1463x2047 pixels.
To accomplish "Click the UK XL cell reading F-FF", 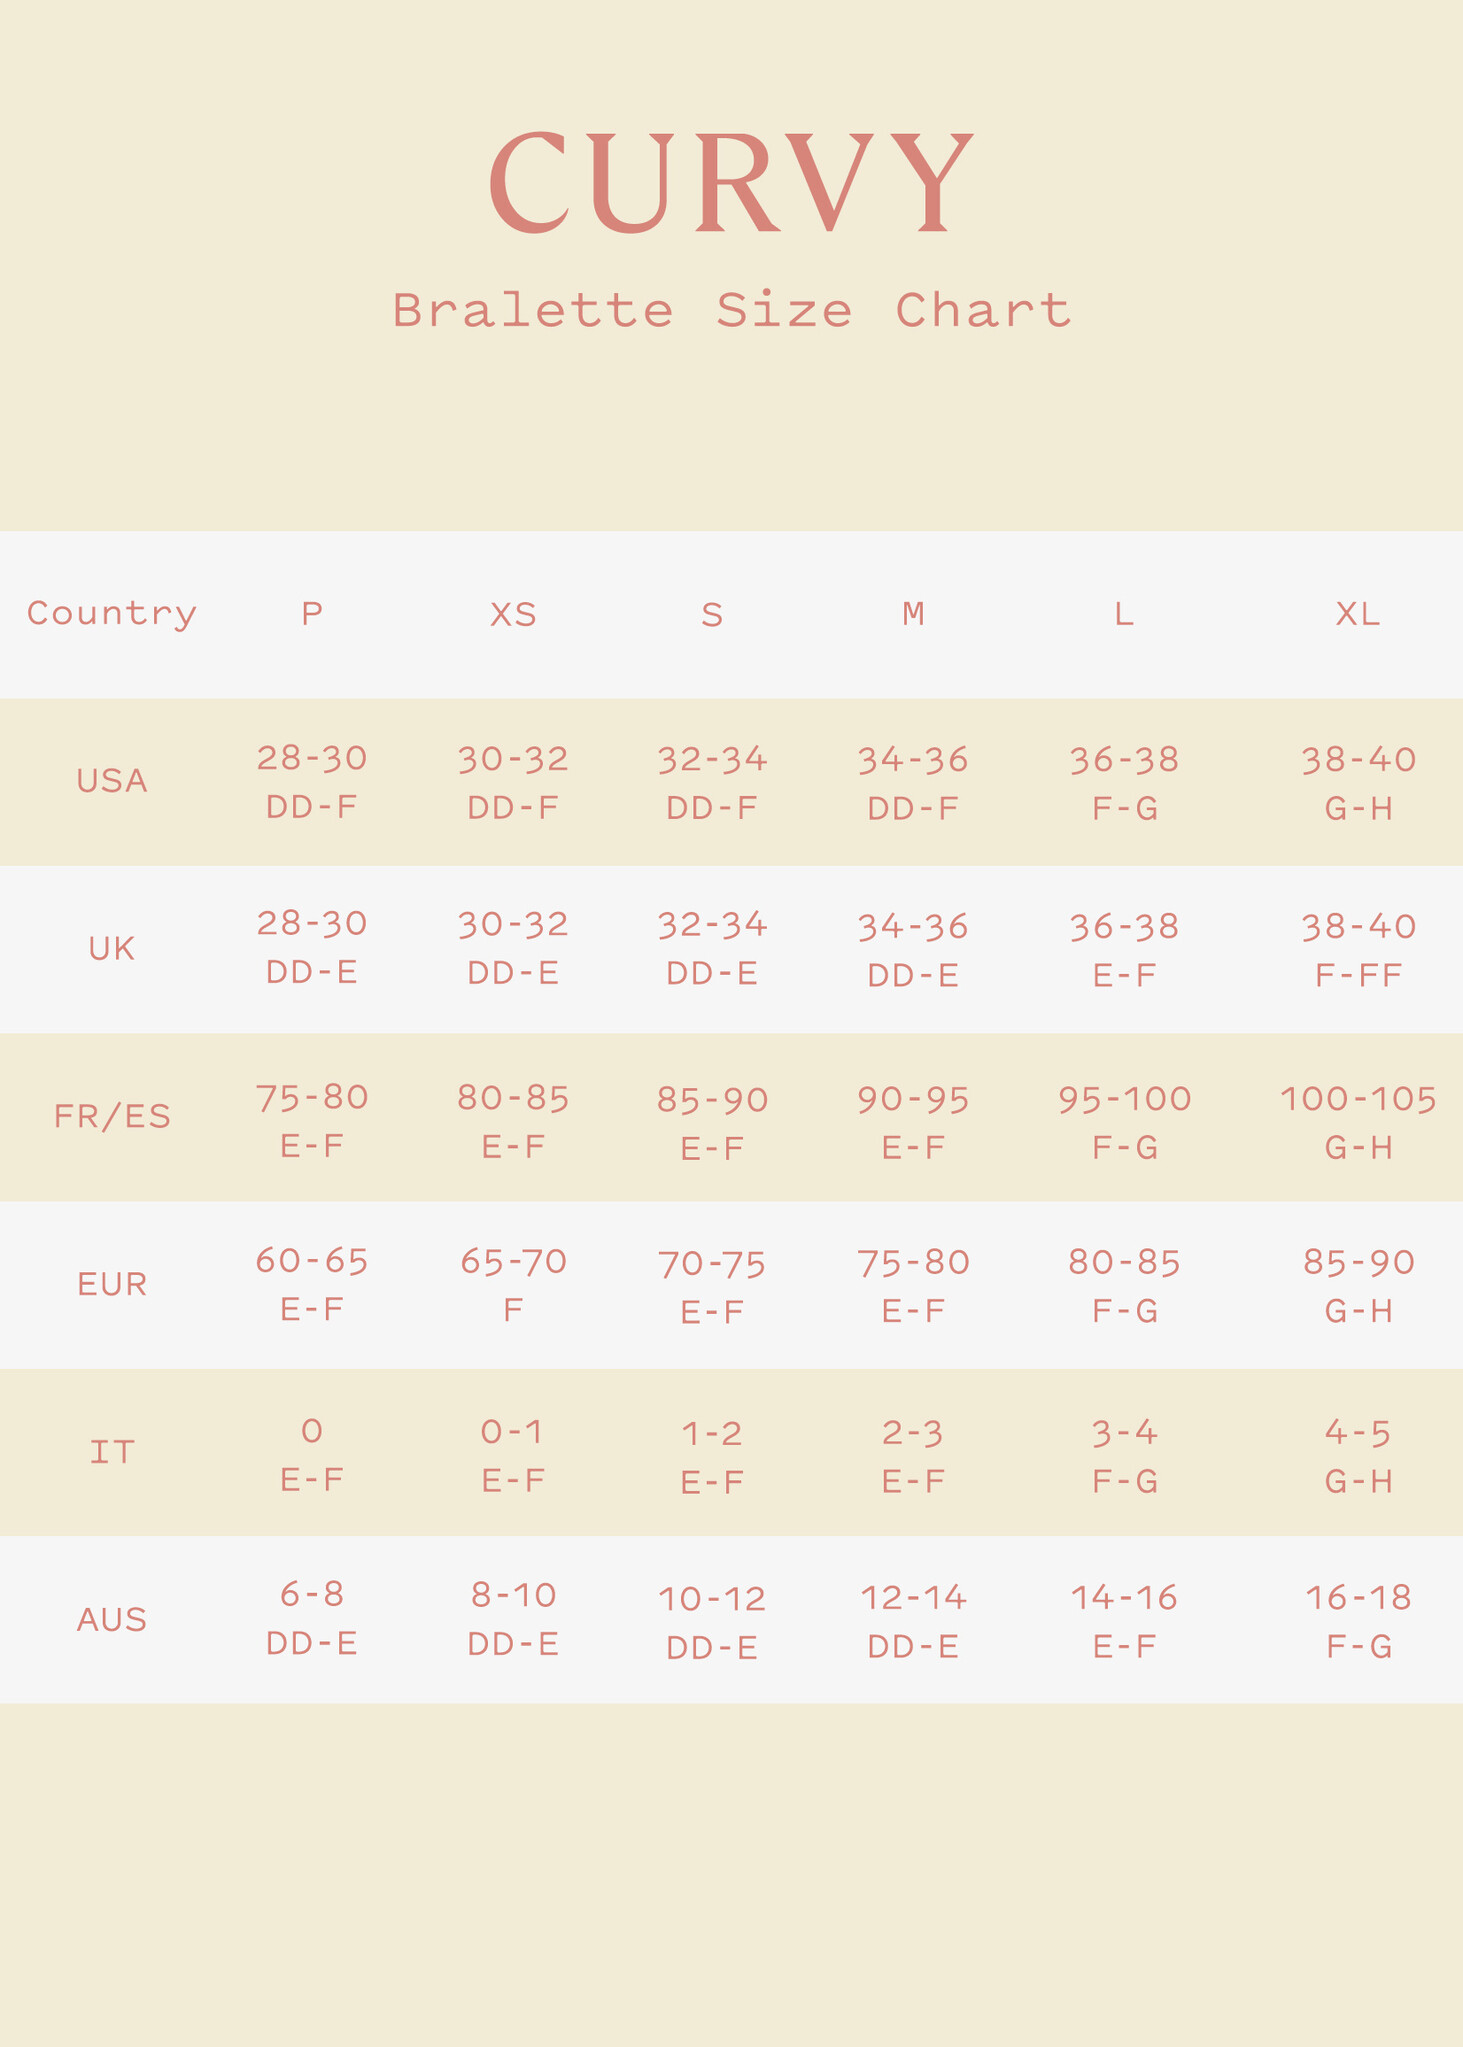I will 1358,974.
